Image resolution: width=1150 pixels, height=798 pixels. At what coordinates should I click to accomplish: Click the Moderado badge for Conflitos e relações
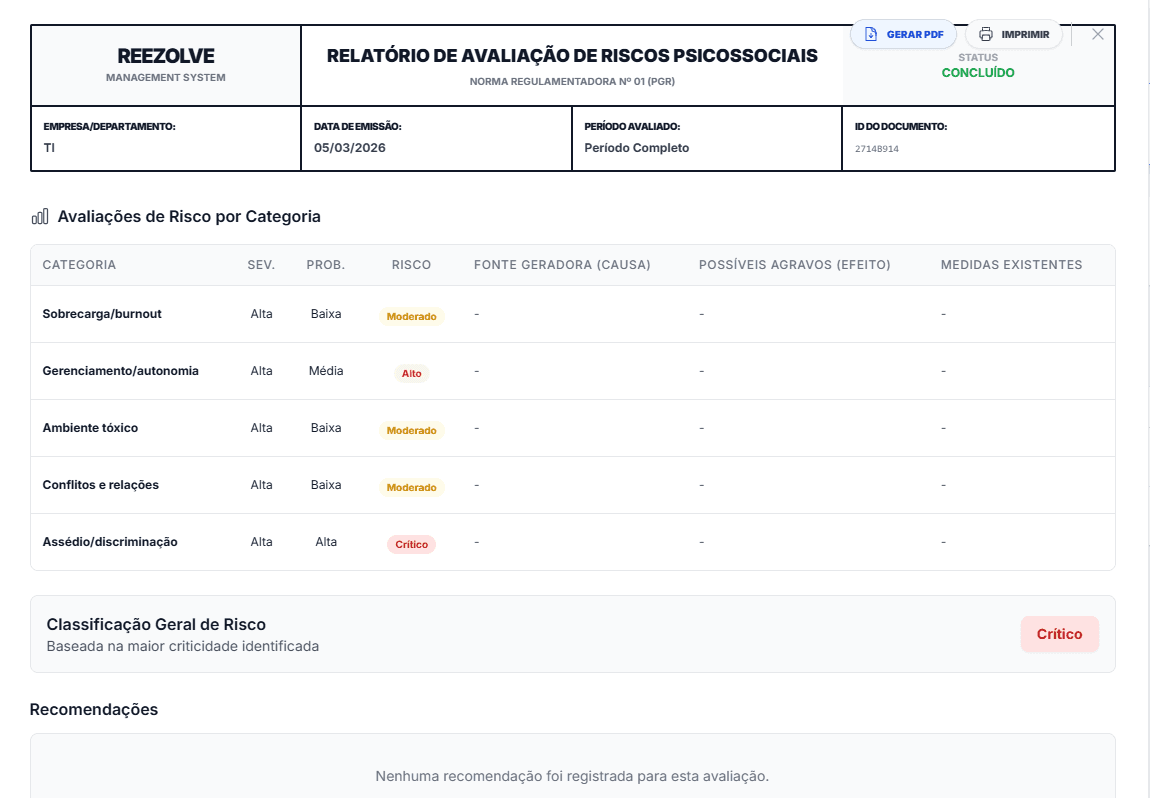tap(410, 487)
